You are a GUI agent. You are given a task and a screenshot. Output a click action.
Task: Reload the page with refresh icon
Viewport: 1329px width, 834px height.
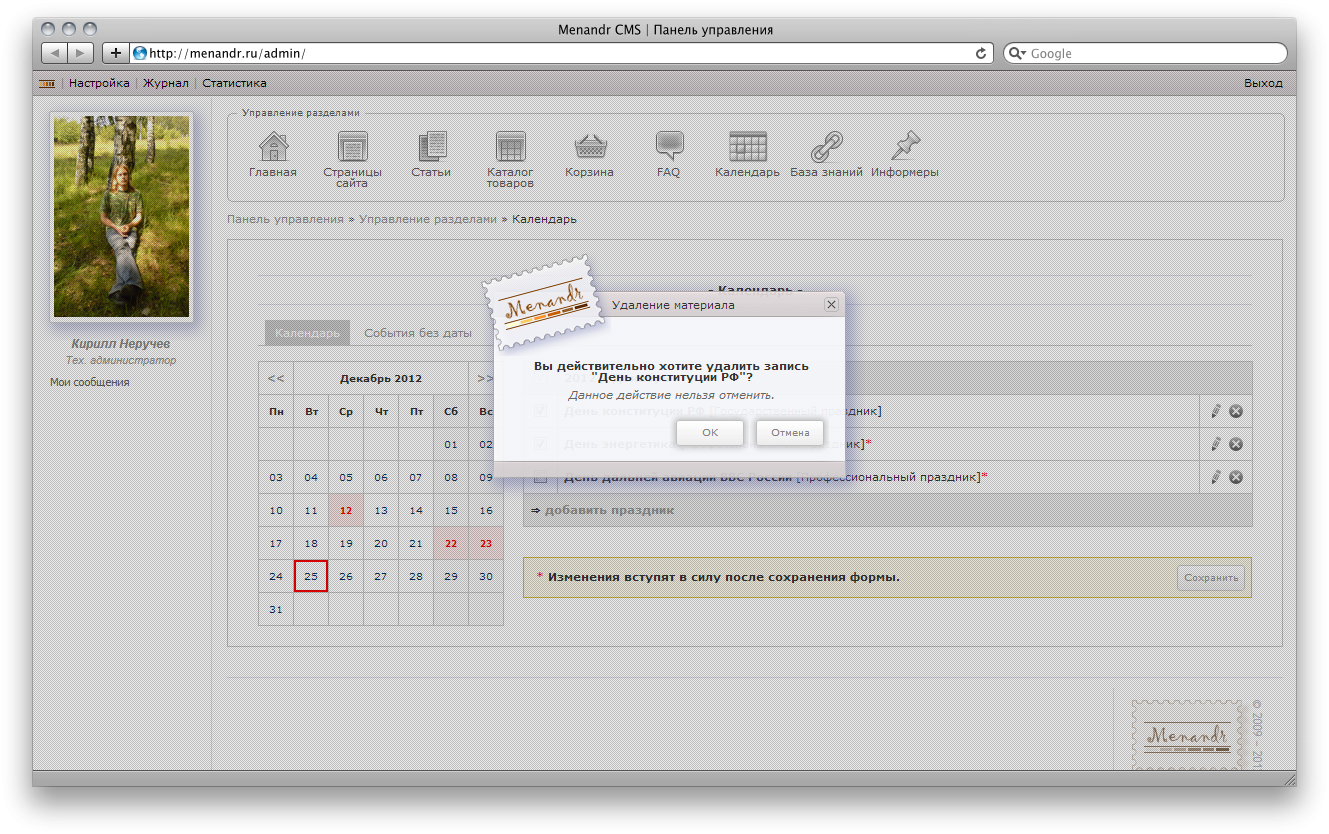[981, 53]
